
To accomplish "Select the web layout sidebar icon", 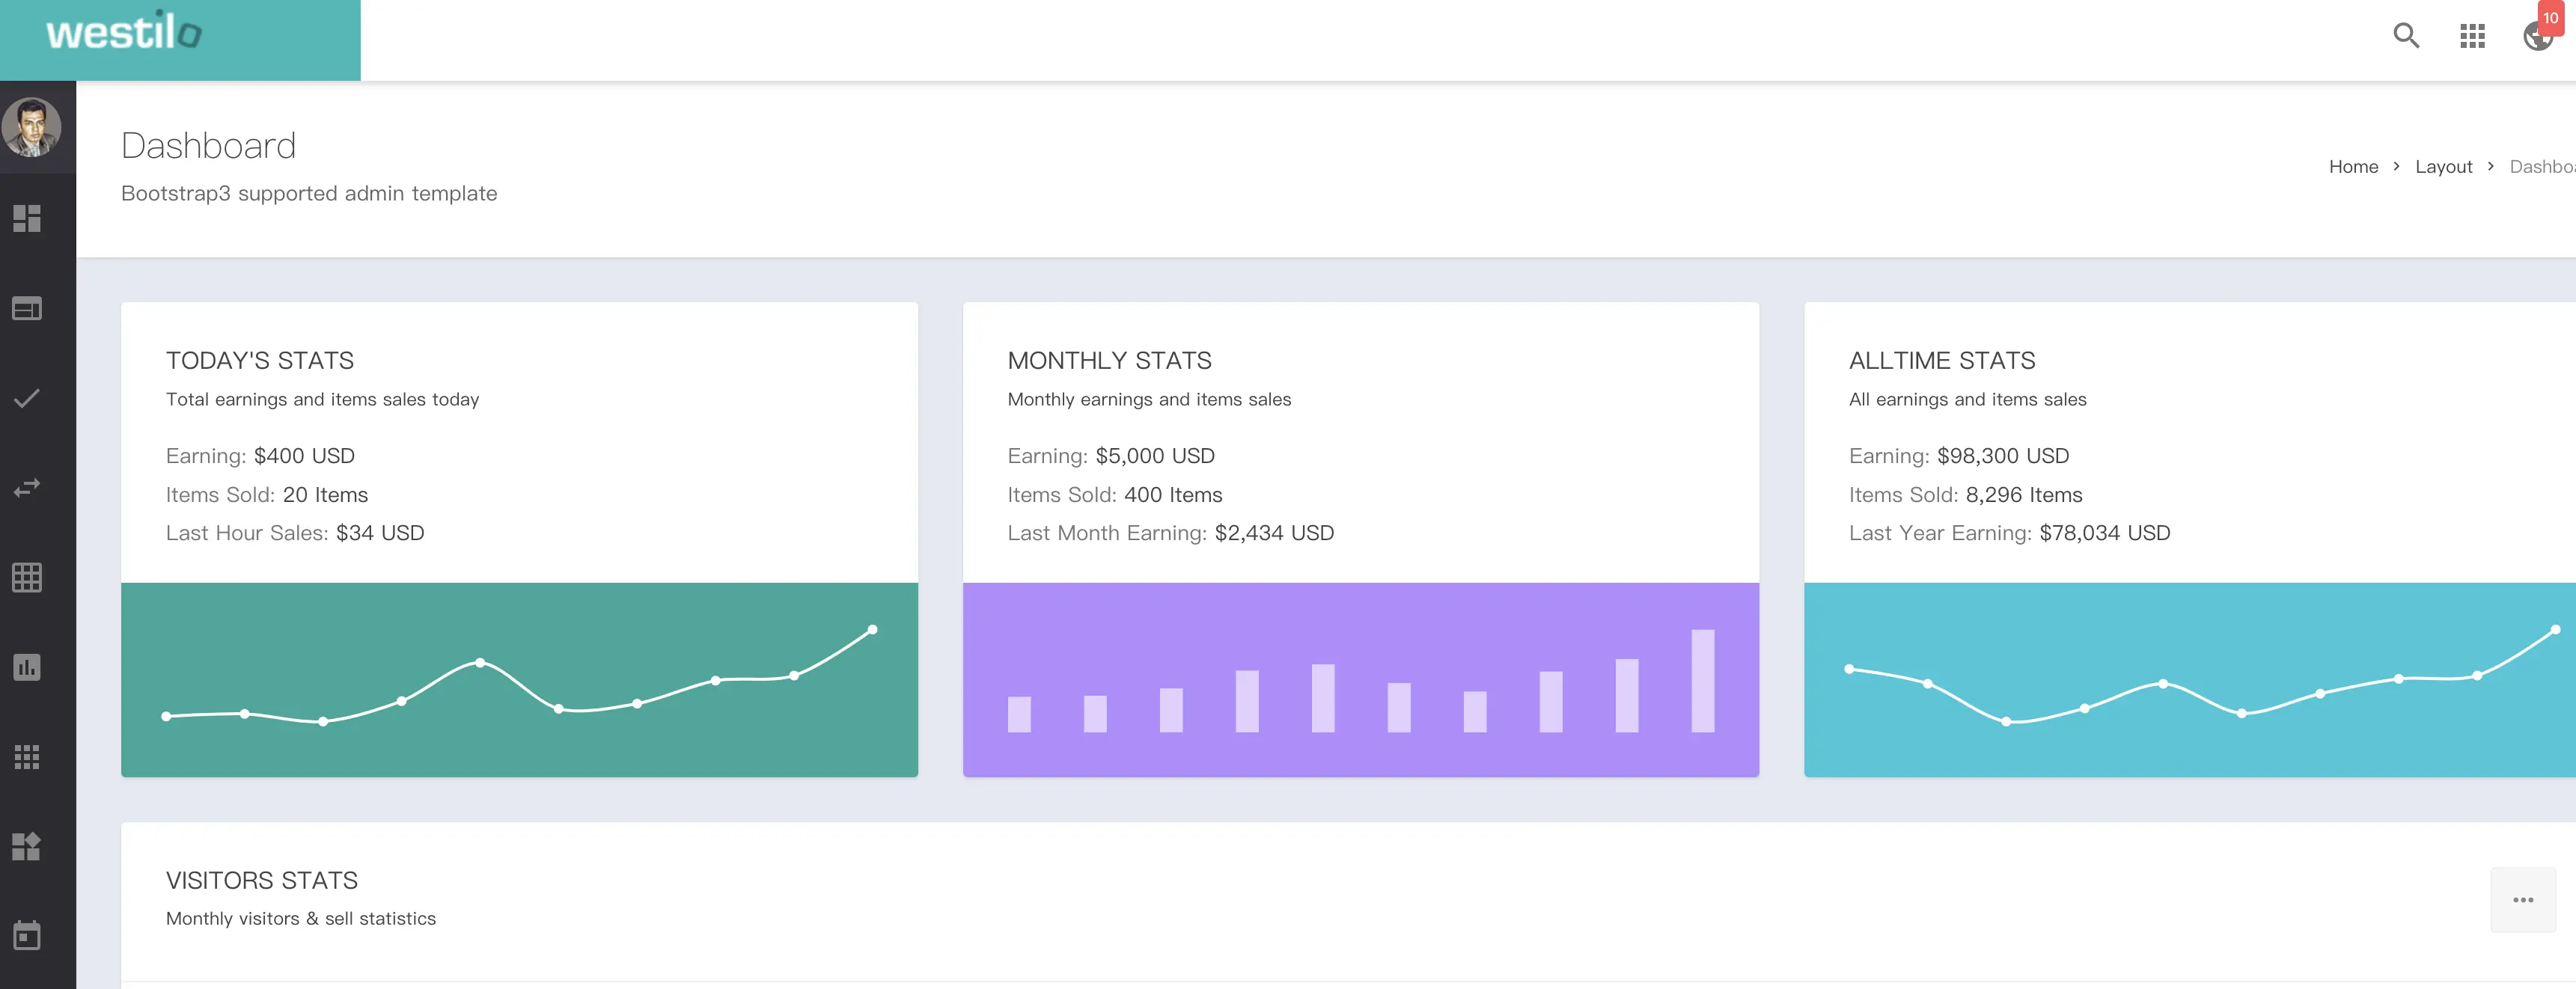I will point(27,308).
